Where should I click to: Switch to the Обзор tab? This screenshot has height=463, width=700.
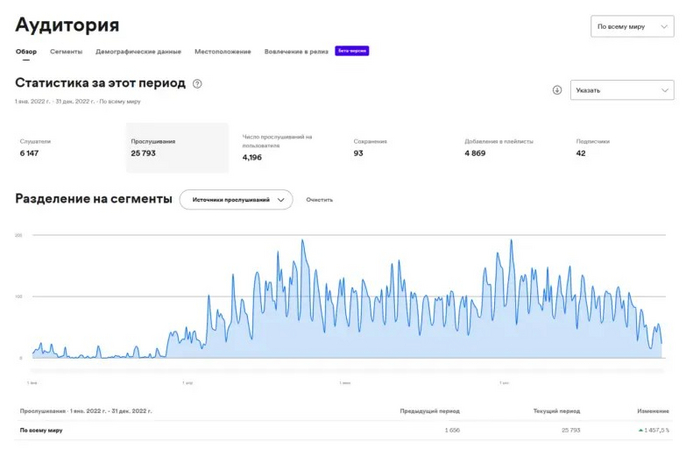(26, 51)
